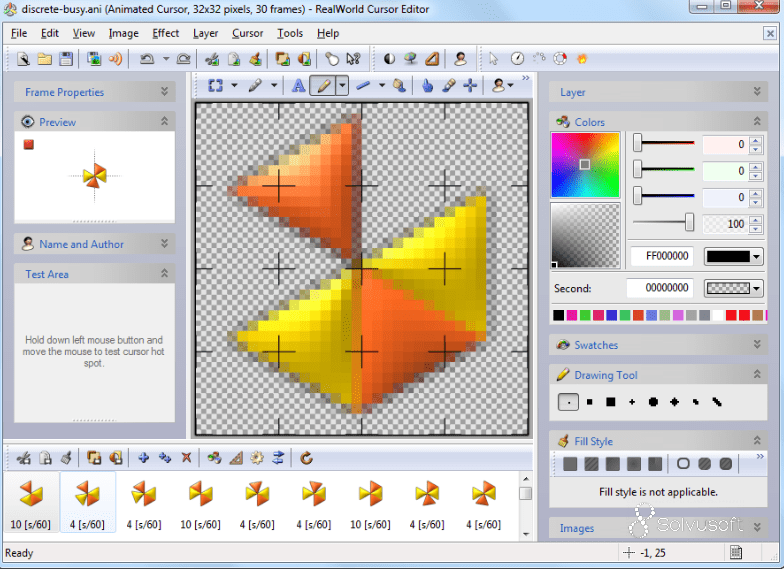784x569 pixels.
Task: Open the Cursor menu
Action: coord(247,33)
